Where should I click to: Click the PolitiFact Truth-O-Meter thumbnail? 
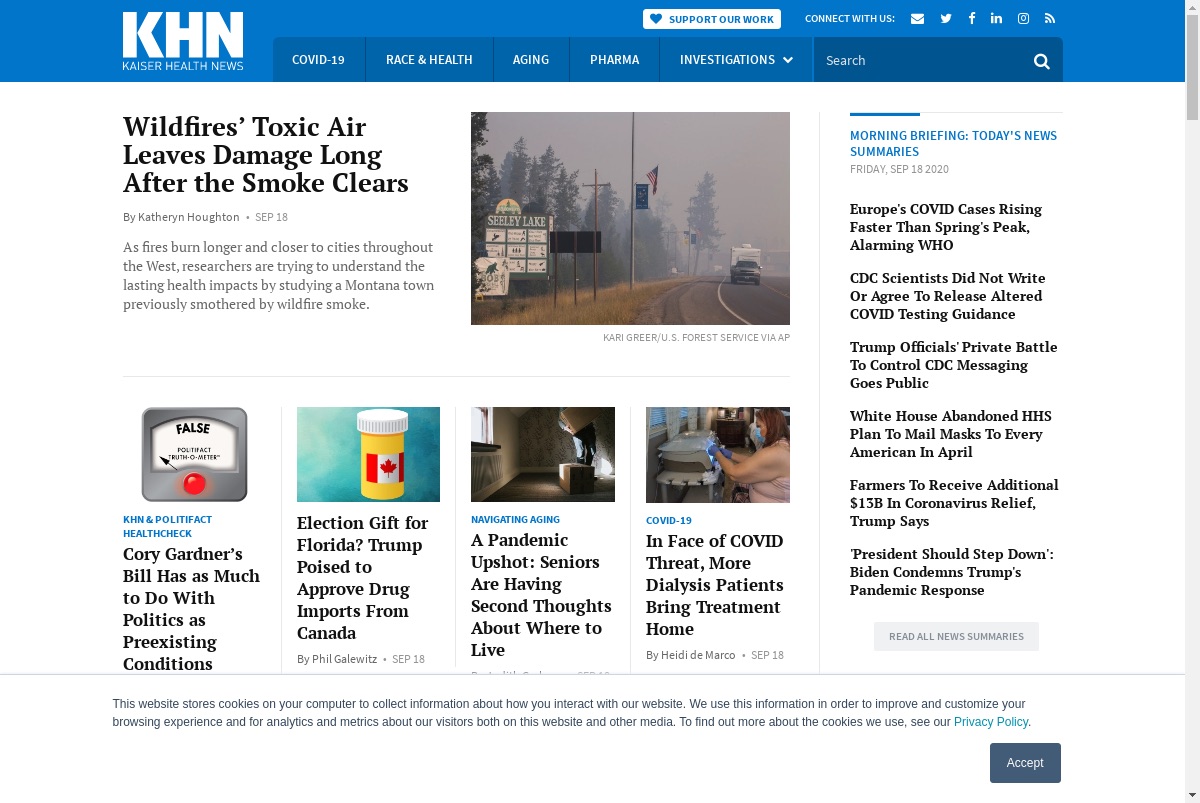tap(194, 454)
